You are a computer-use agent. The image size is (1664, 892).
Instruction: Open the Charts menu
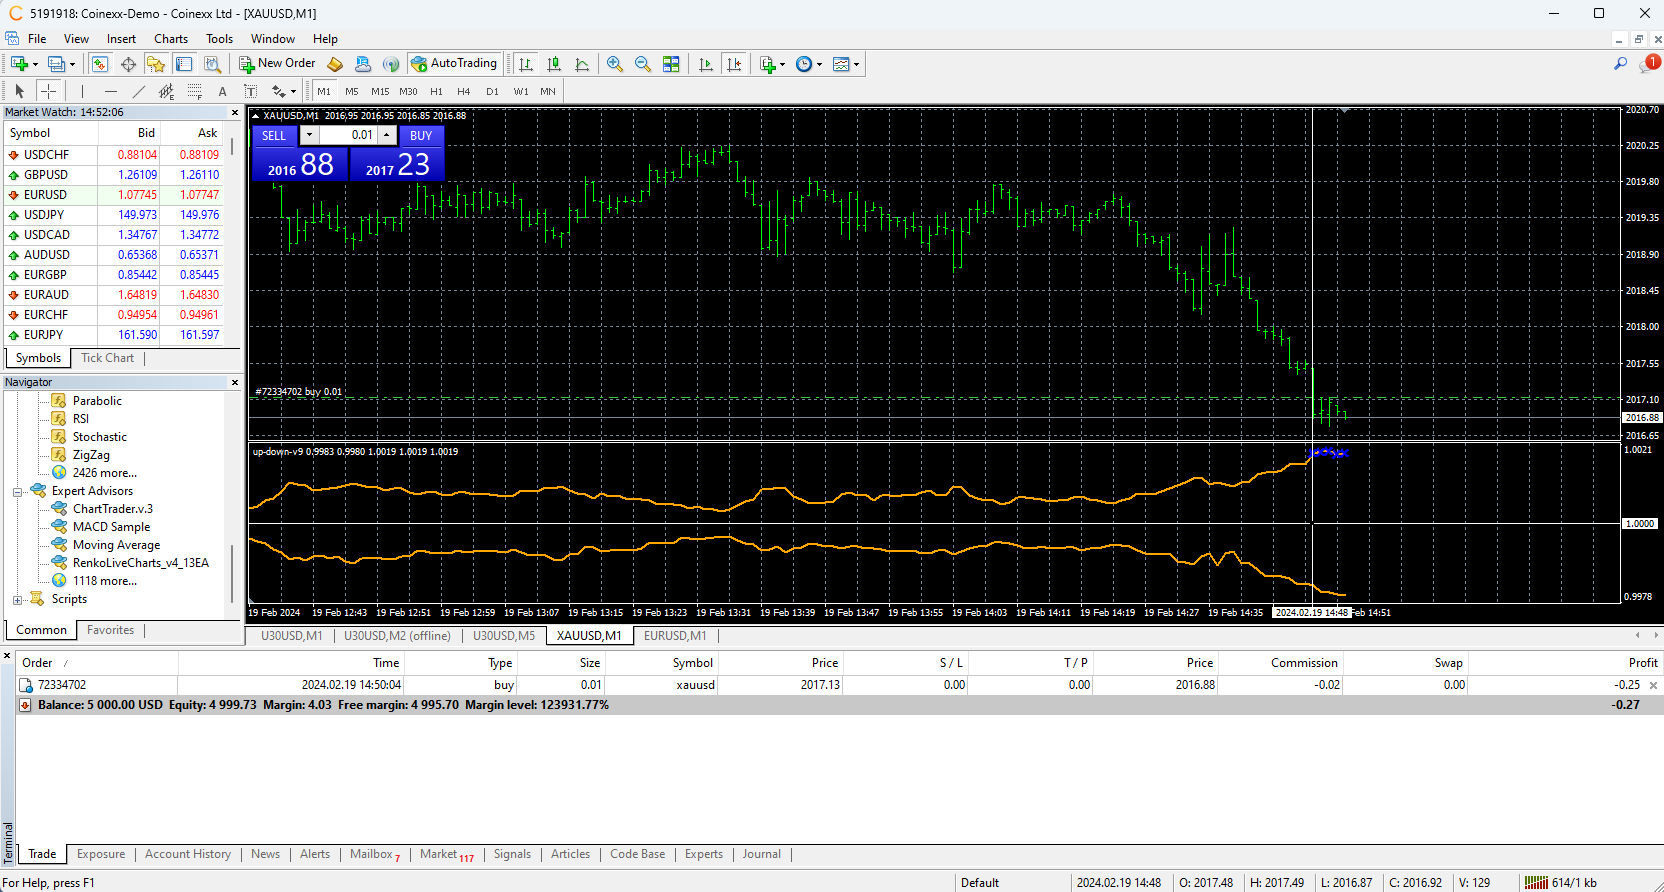click(x=170, y=39)
